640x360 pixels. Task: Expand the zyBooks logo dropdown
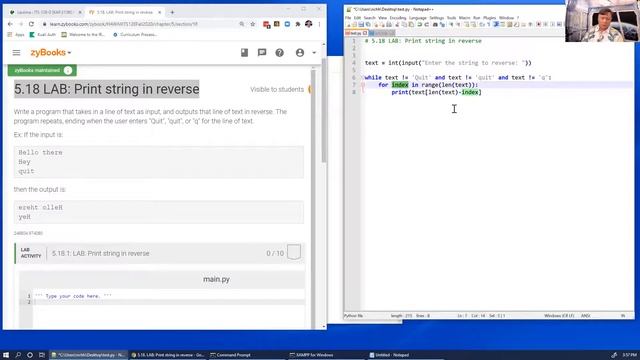(69, 53)
